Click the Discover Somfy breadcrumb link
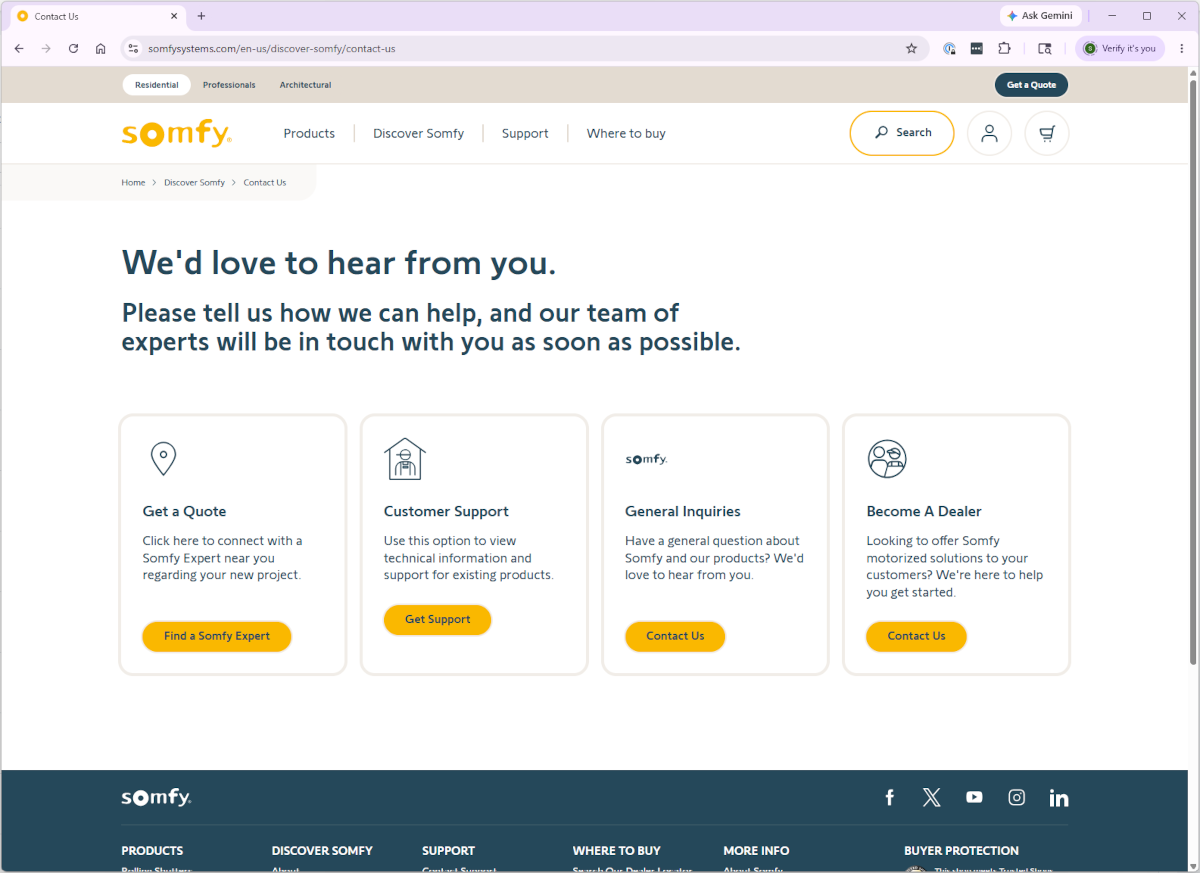The image size is (1200, 873). tap(195, 183)
